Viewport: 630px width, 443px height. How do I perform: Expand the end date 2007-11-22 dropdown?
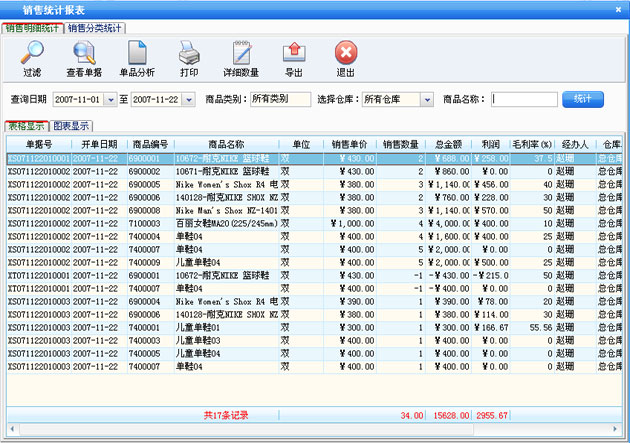pos(187,100)
